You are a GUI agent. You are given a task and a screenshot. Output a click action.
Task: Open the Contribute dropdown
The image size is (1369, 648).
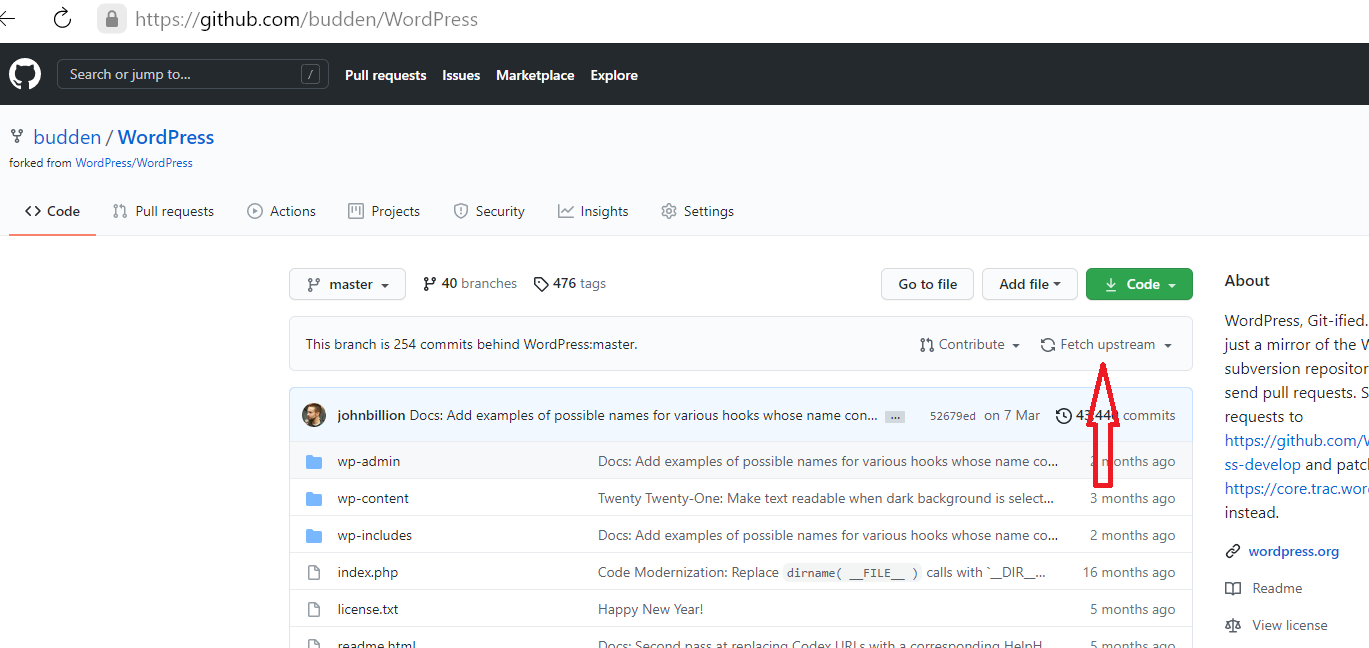pos(969,344)
